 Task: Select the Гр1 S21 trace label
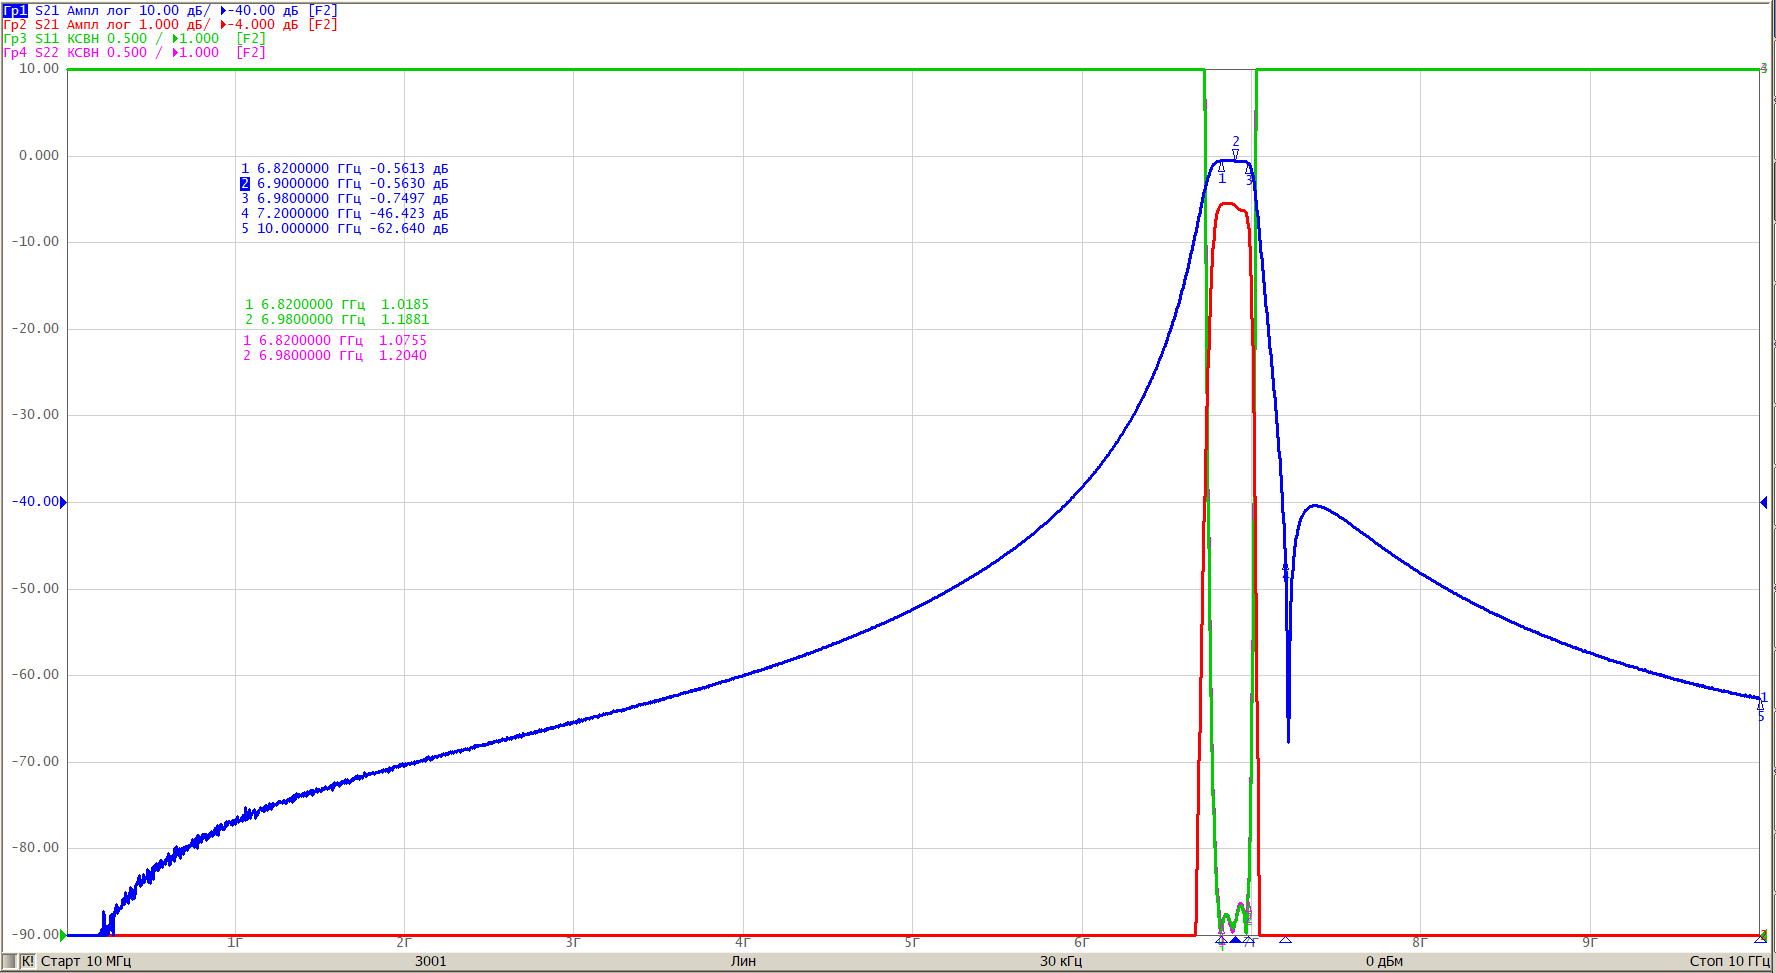170,10
